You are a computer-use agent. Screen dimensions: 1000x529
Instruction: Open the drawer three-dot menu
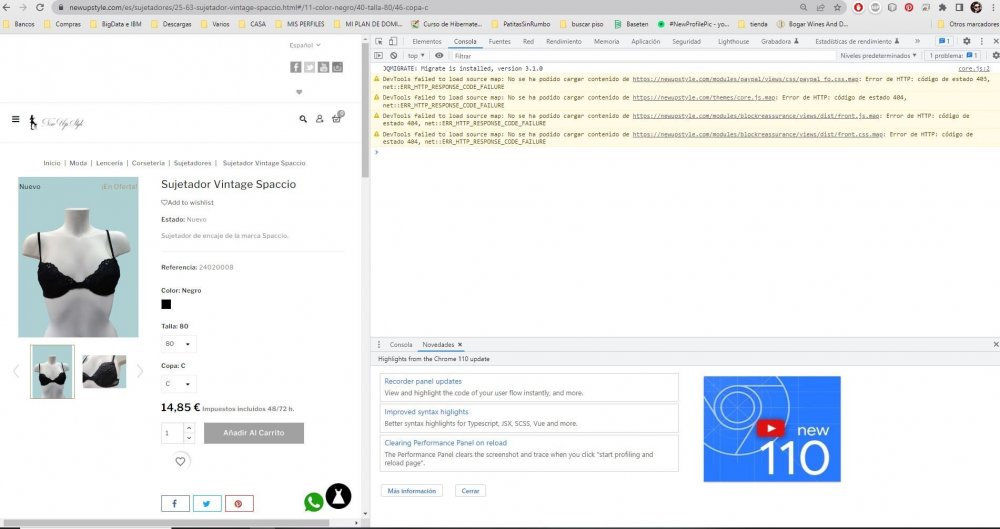(379, 345)
